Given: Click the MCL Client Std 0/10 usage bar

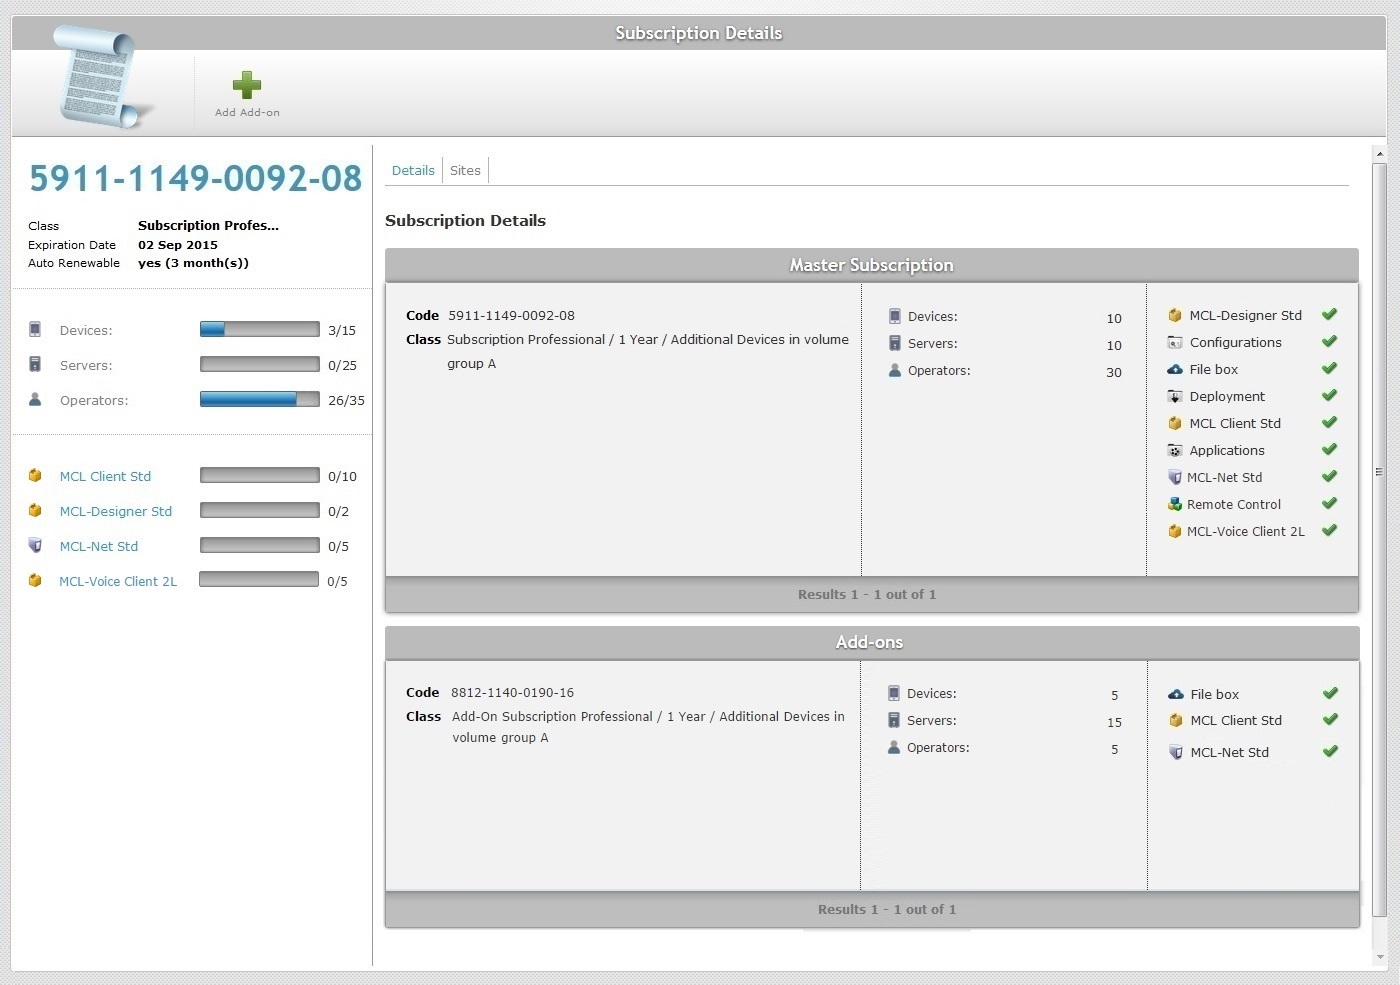Looking at the screenshot, I should coord(260,475).
